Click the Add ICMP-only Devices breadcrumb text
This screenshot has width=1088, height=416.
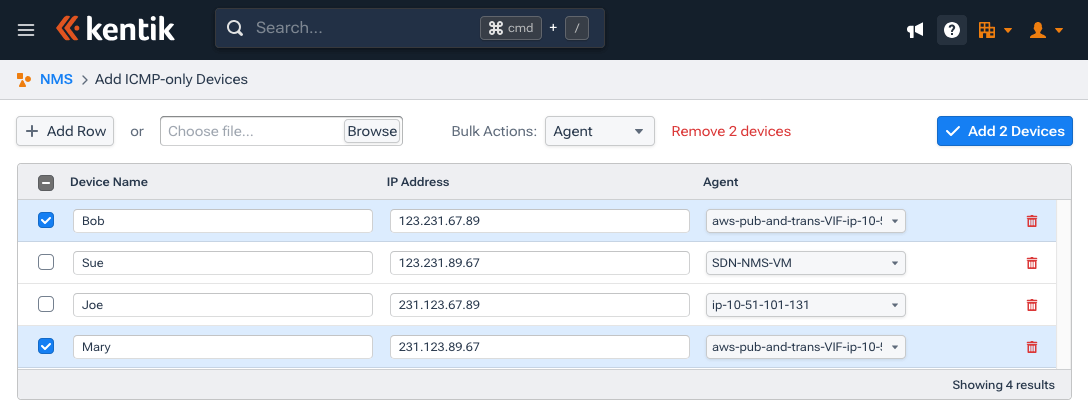[x=171, y=79]
